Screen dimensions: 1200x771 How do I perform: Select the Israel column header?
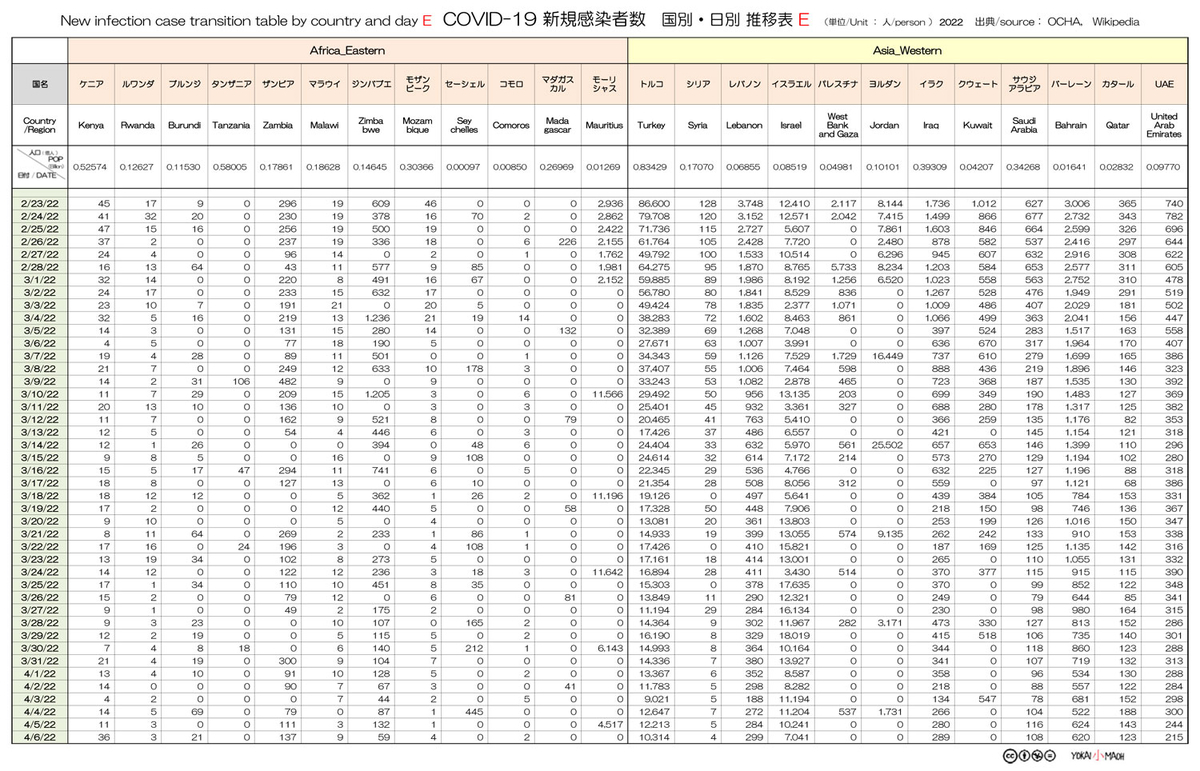point(791,126)
